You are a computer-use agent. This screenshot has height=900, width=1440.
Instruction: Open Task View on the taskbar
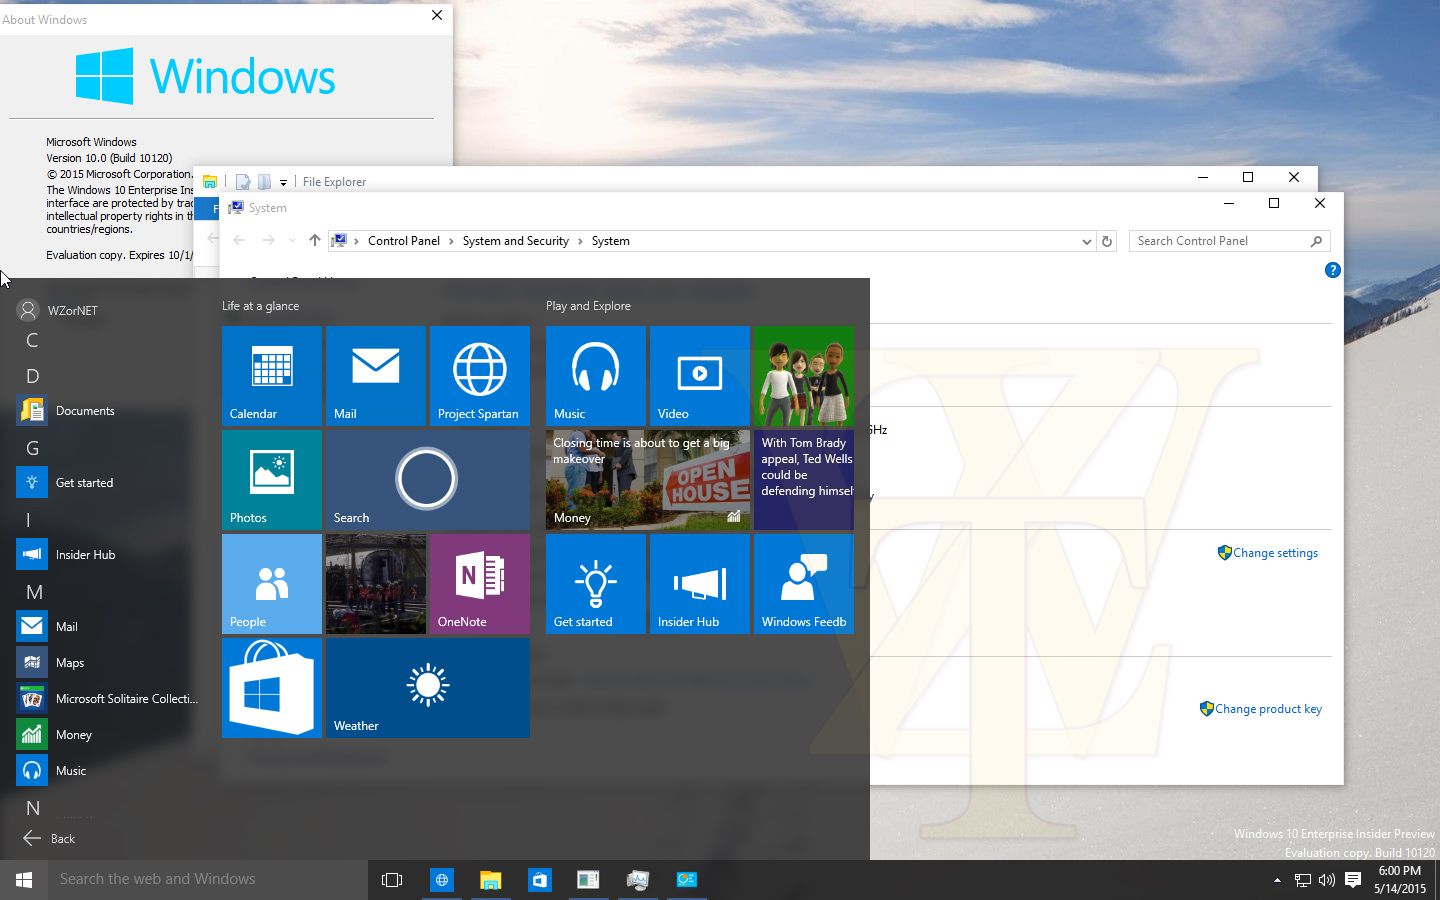click(392, 880)
